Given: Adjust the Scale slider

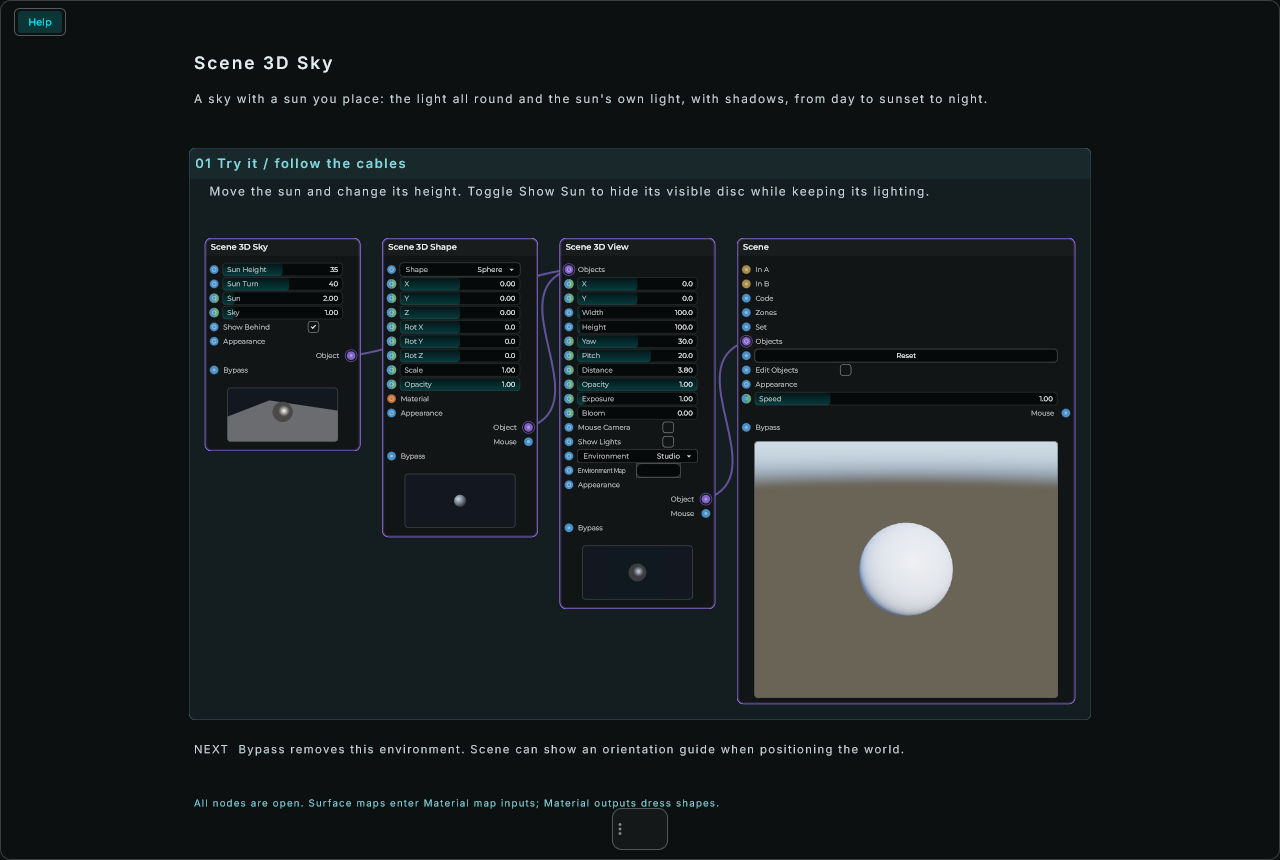Looking at the screenshot, I should pyautogui.click(x=460, y=370).
